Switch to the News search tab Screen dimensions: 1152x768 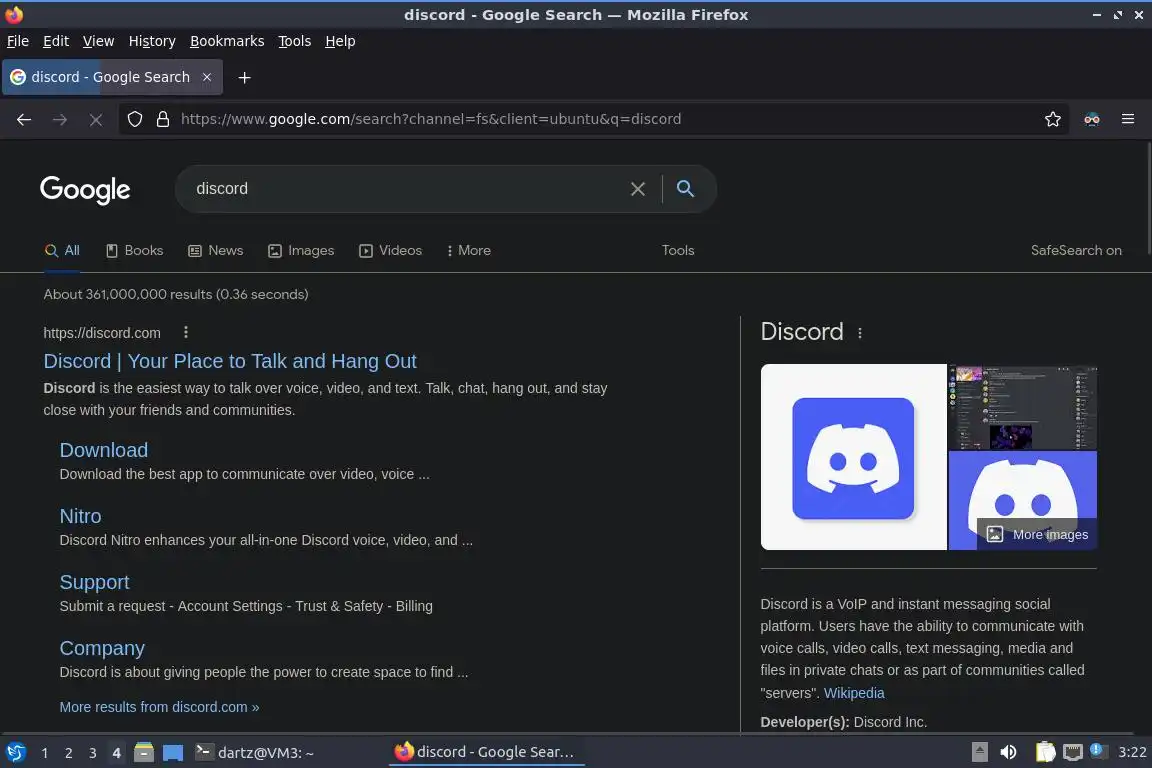tap(215, 251)
